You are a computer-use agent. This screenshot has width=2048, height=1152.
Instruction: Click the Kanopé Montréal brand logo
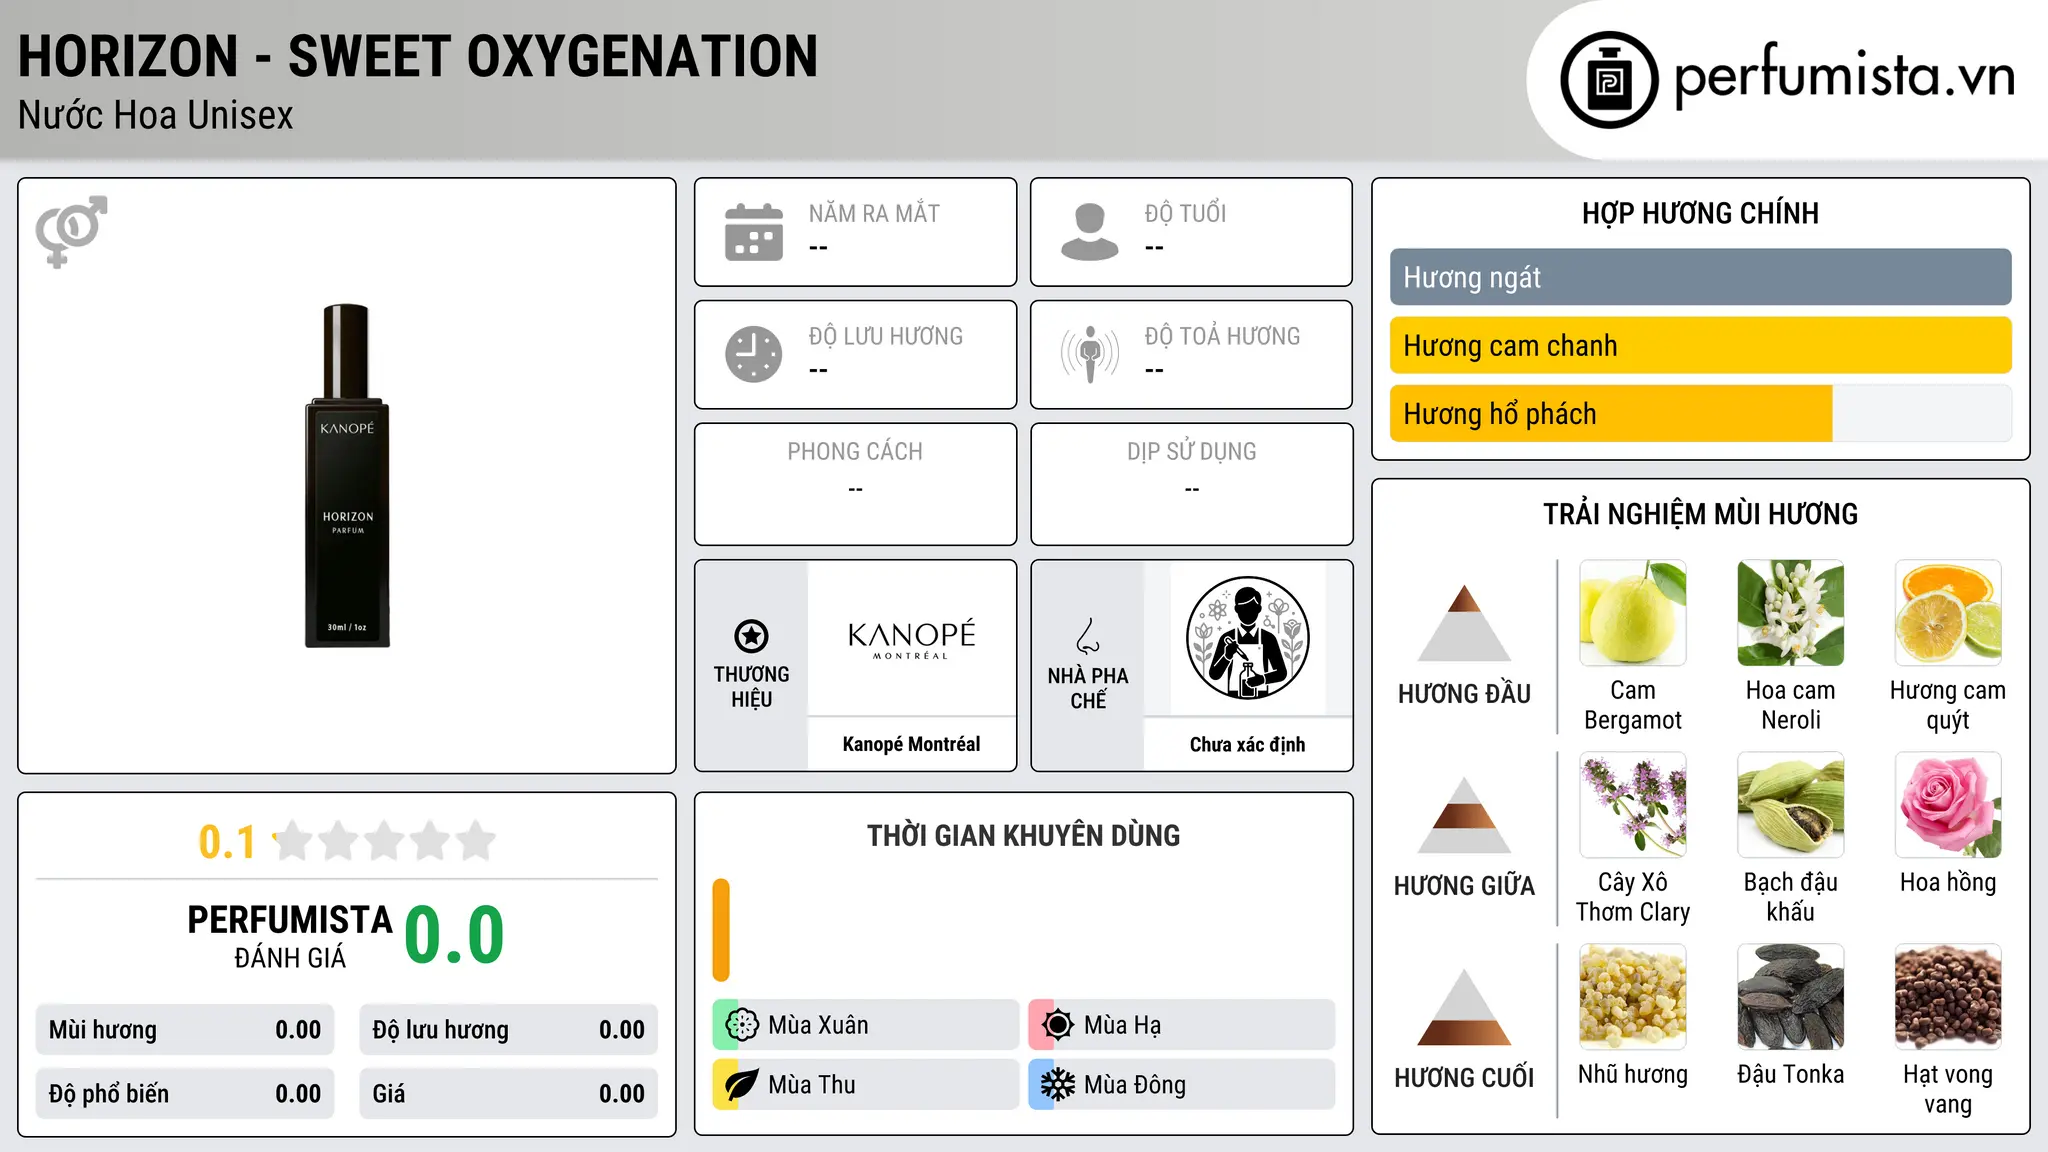click(911, 639)
